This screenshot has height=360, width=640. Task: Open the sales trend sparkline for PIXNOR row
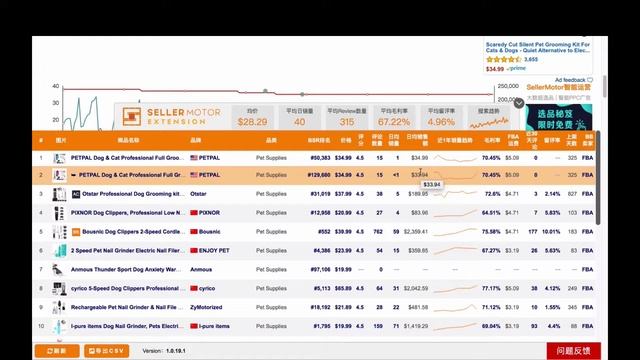point(455,213)
